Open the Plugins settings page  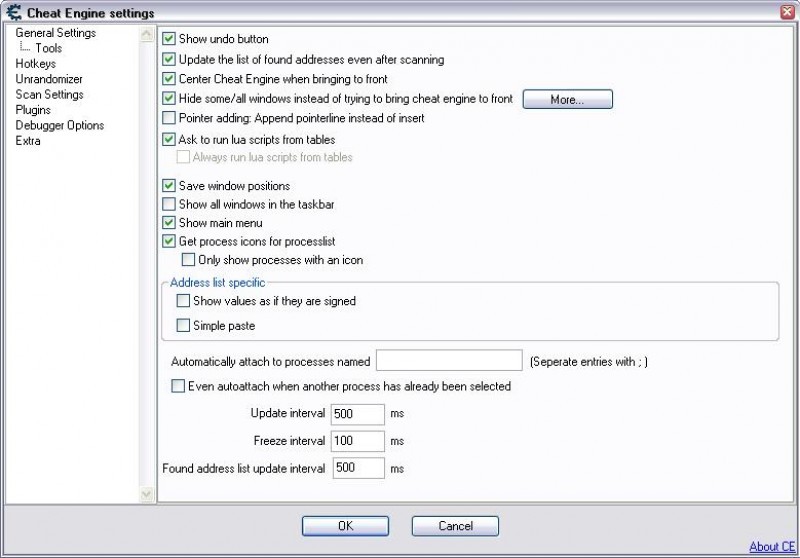[x=33, y=110]
